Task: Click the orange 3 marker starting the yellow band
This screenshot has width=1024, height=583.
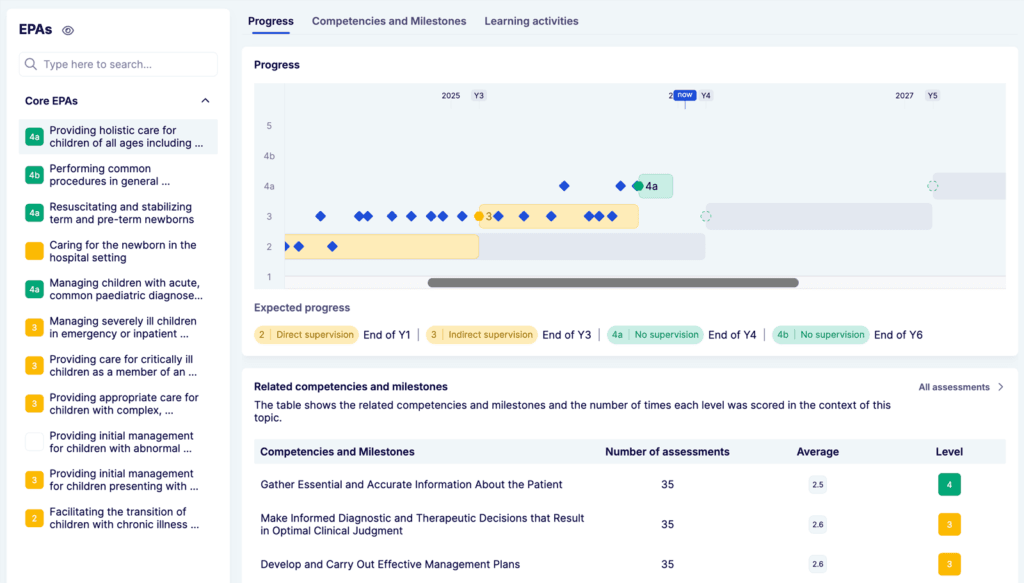Action: [x=479, y=215]
